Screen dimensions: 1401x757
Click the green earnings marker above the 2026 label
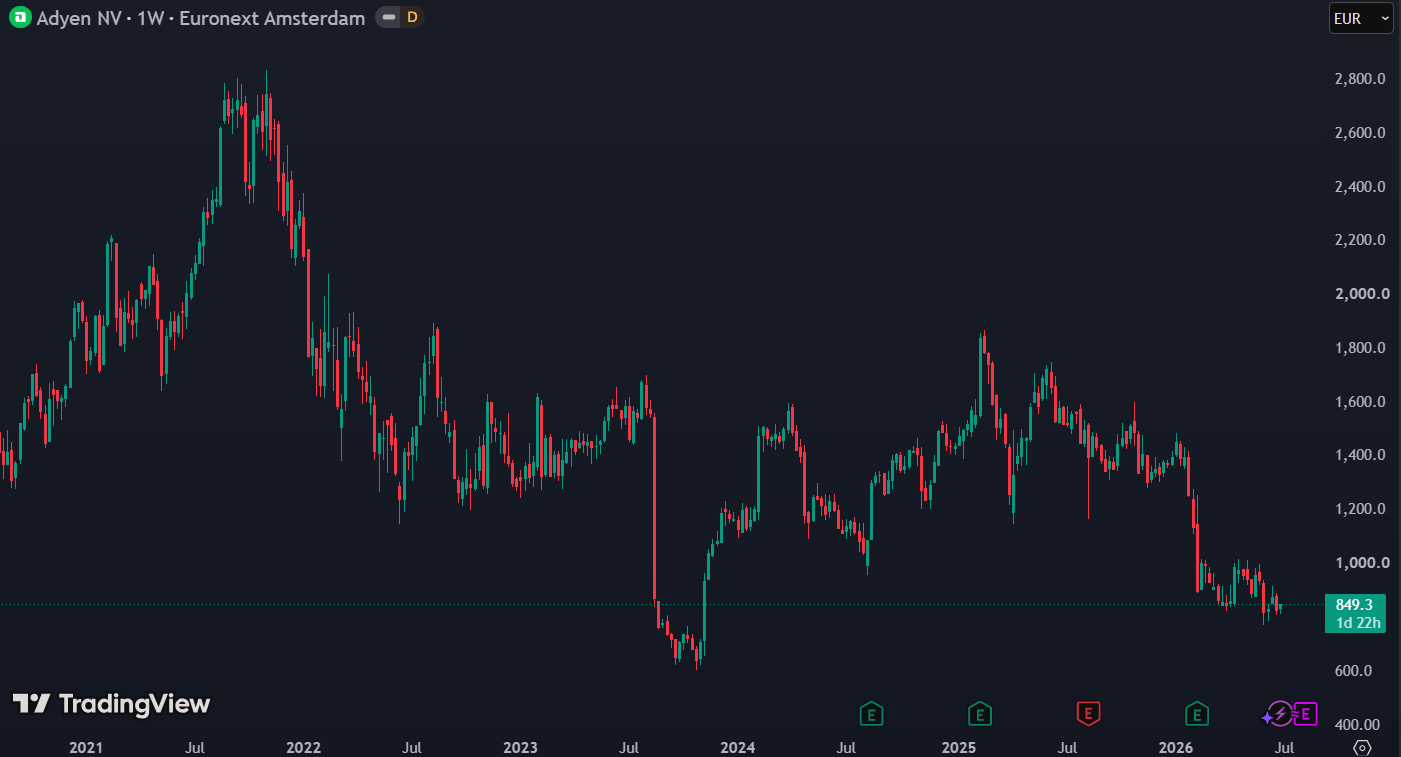[x=1196, y=714]
